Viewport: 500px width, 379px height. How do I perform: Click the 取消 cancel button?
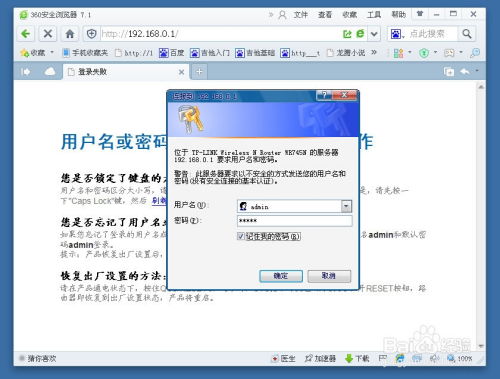[329, 276]
